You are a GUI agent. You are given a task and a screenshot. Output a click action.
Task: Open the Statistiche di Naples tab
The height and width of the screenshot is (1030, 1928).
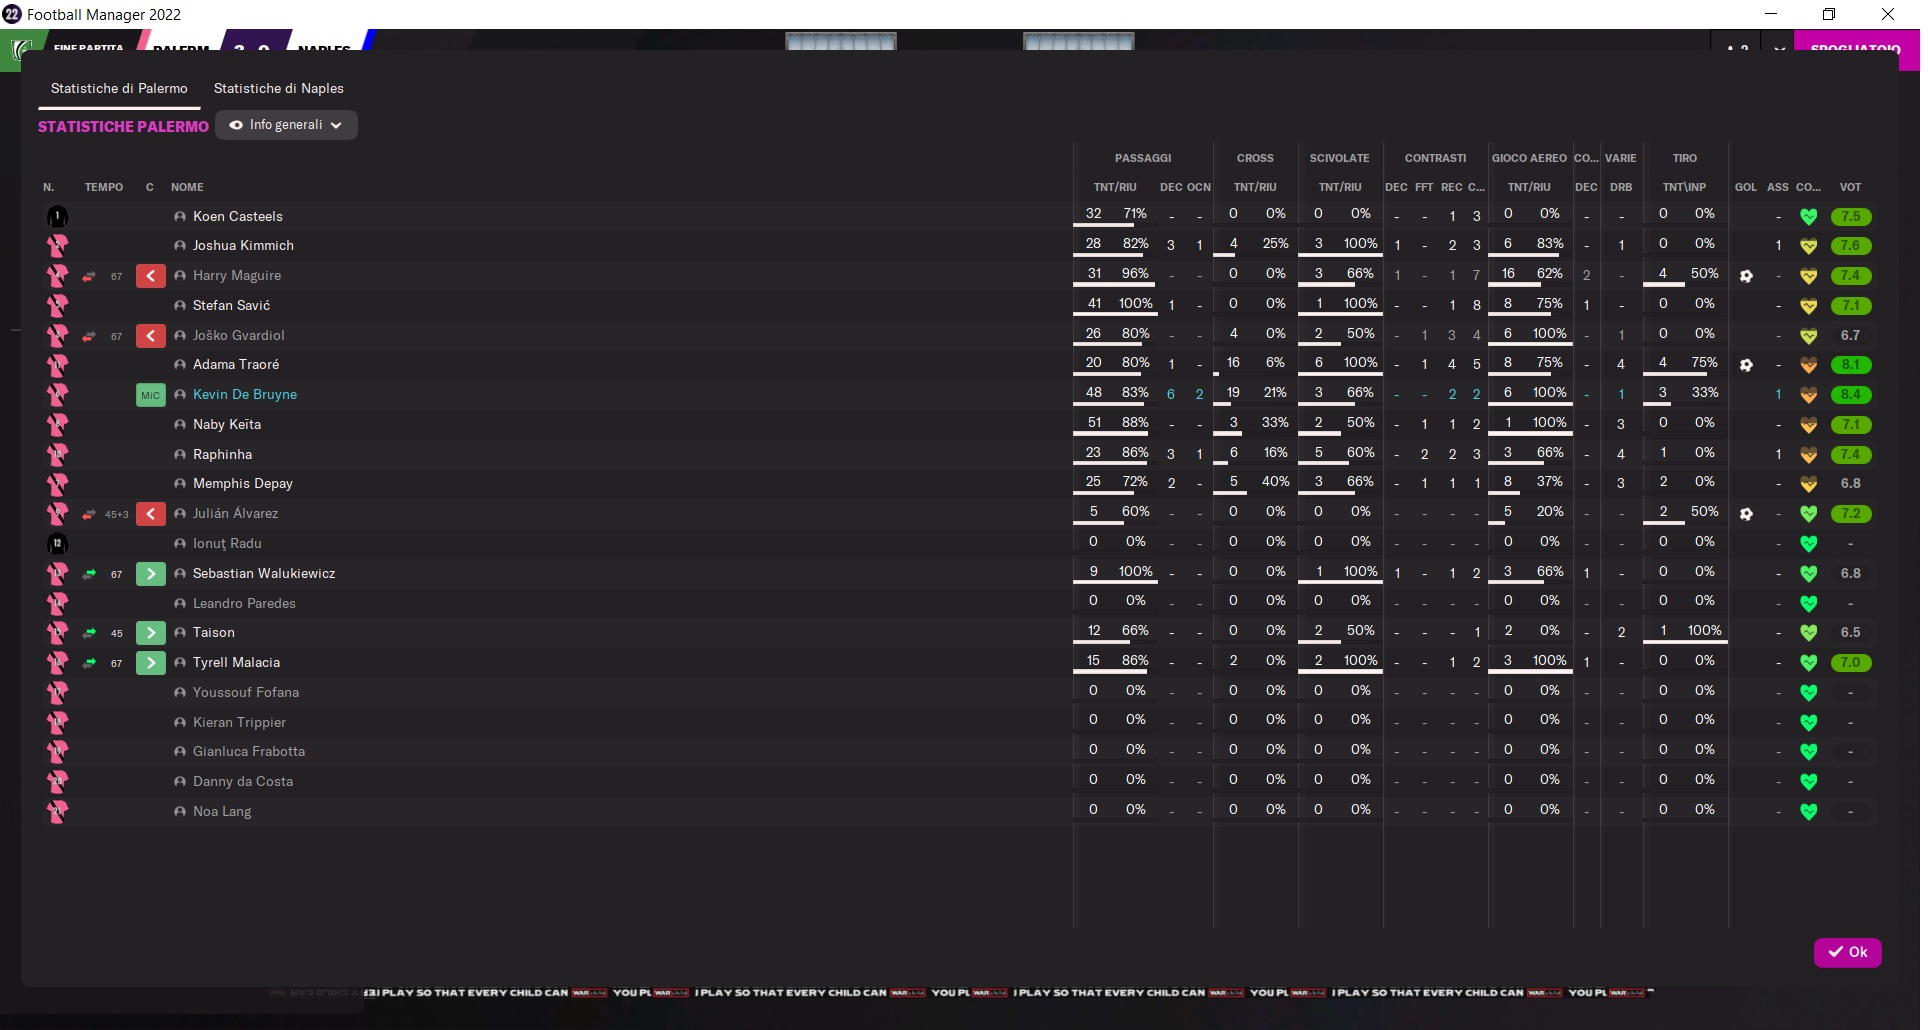click(x=278, y=89)
